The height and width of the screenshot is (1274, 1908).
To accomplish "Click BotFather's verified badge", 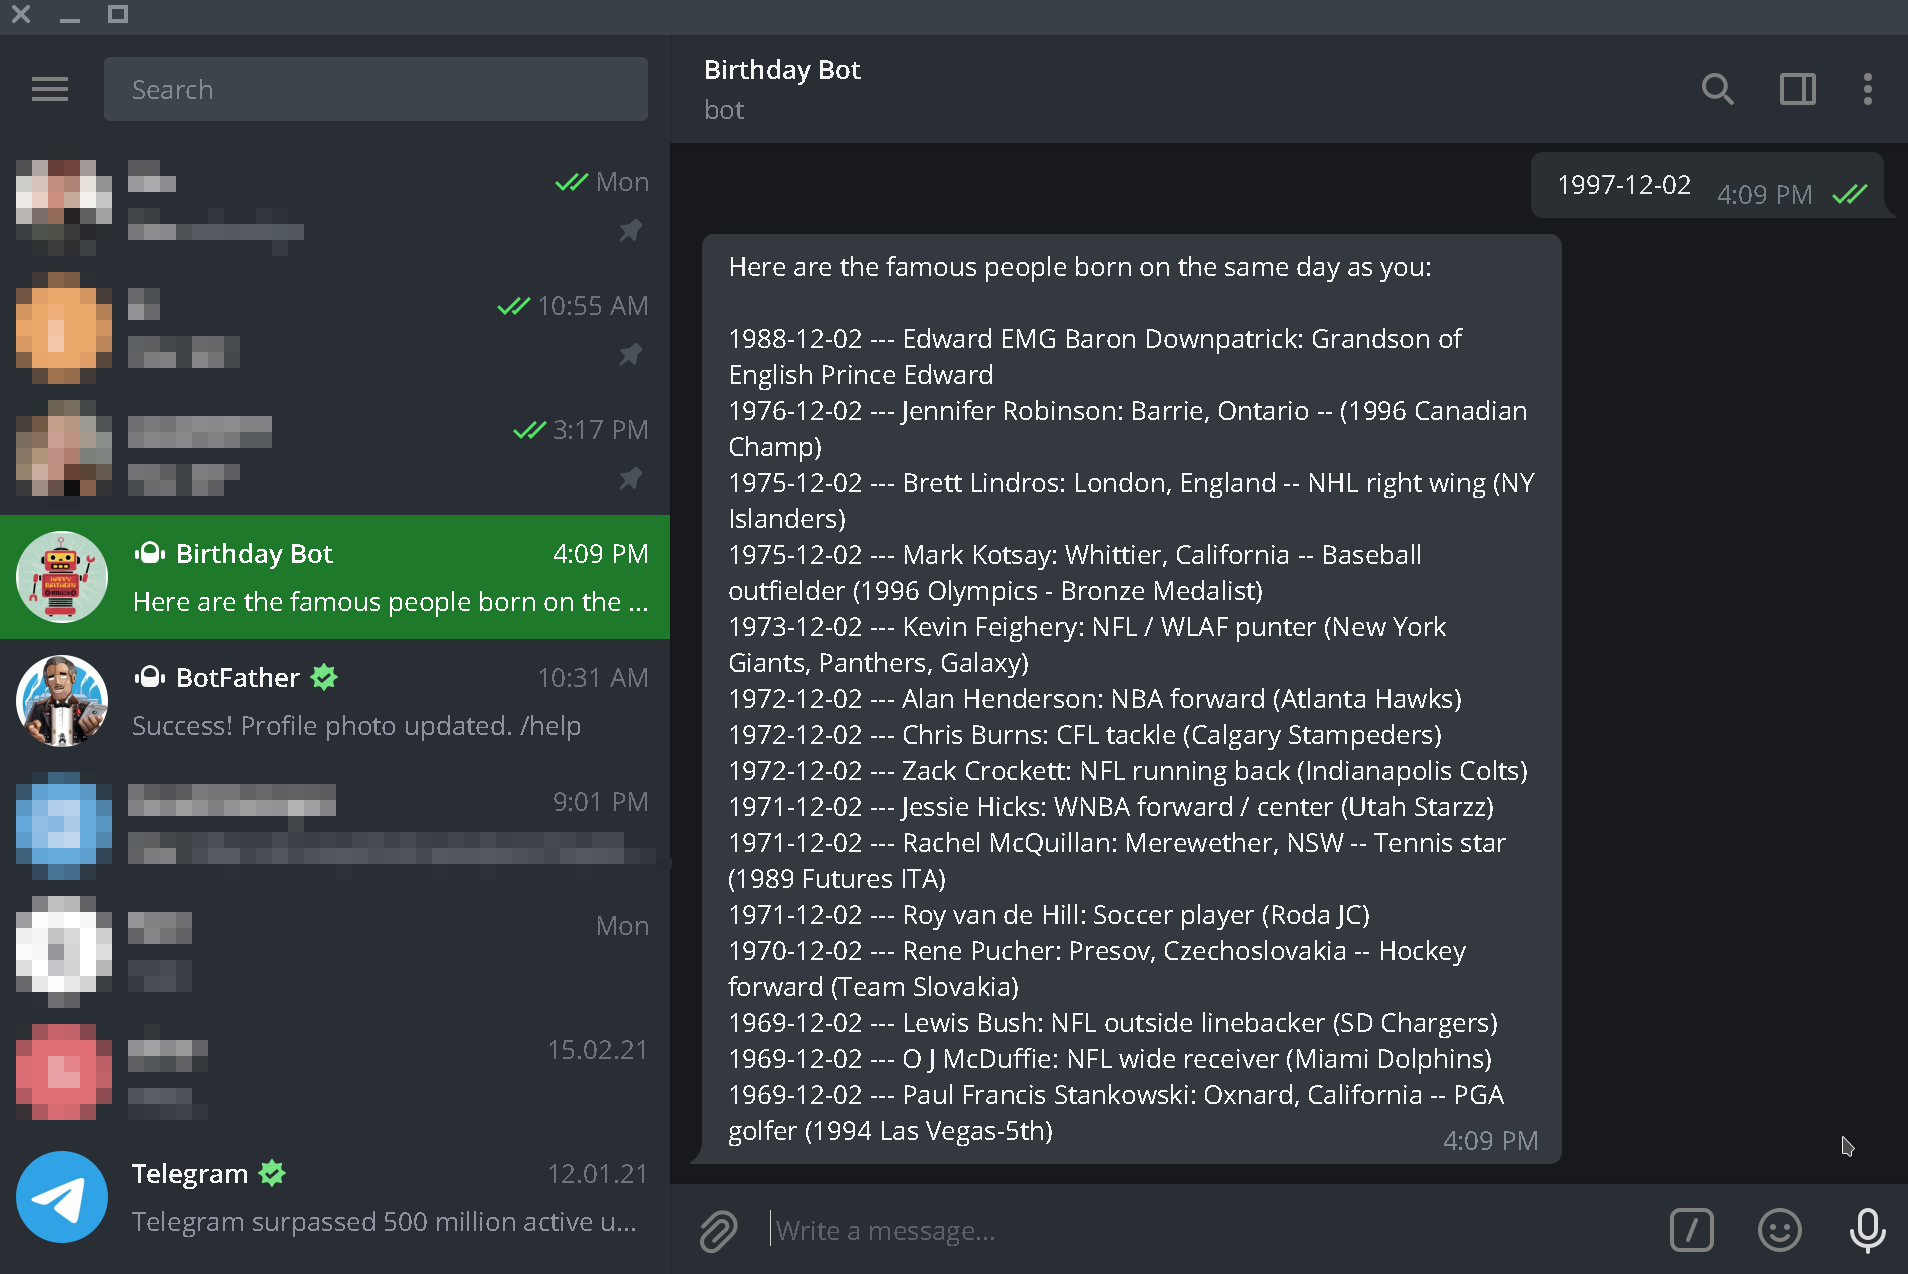I will pos(324,677).
